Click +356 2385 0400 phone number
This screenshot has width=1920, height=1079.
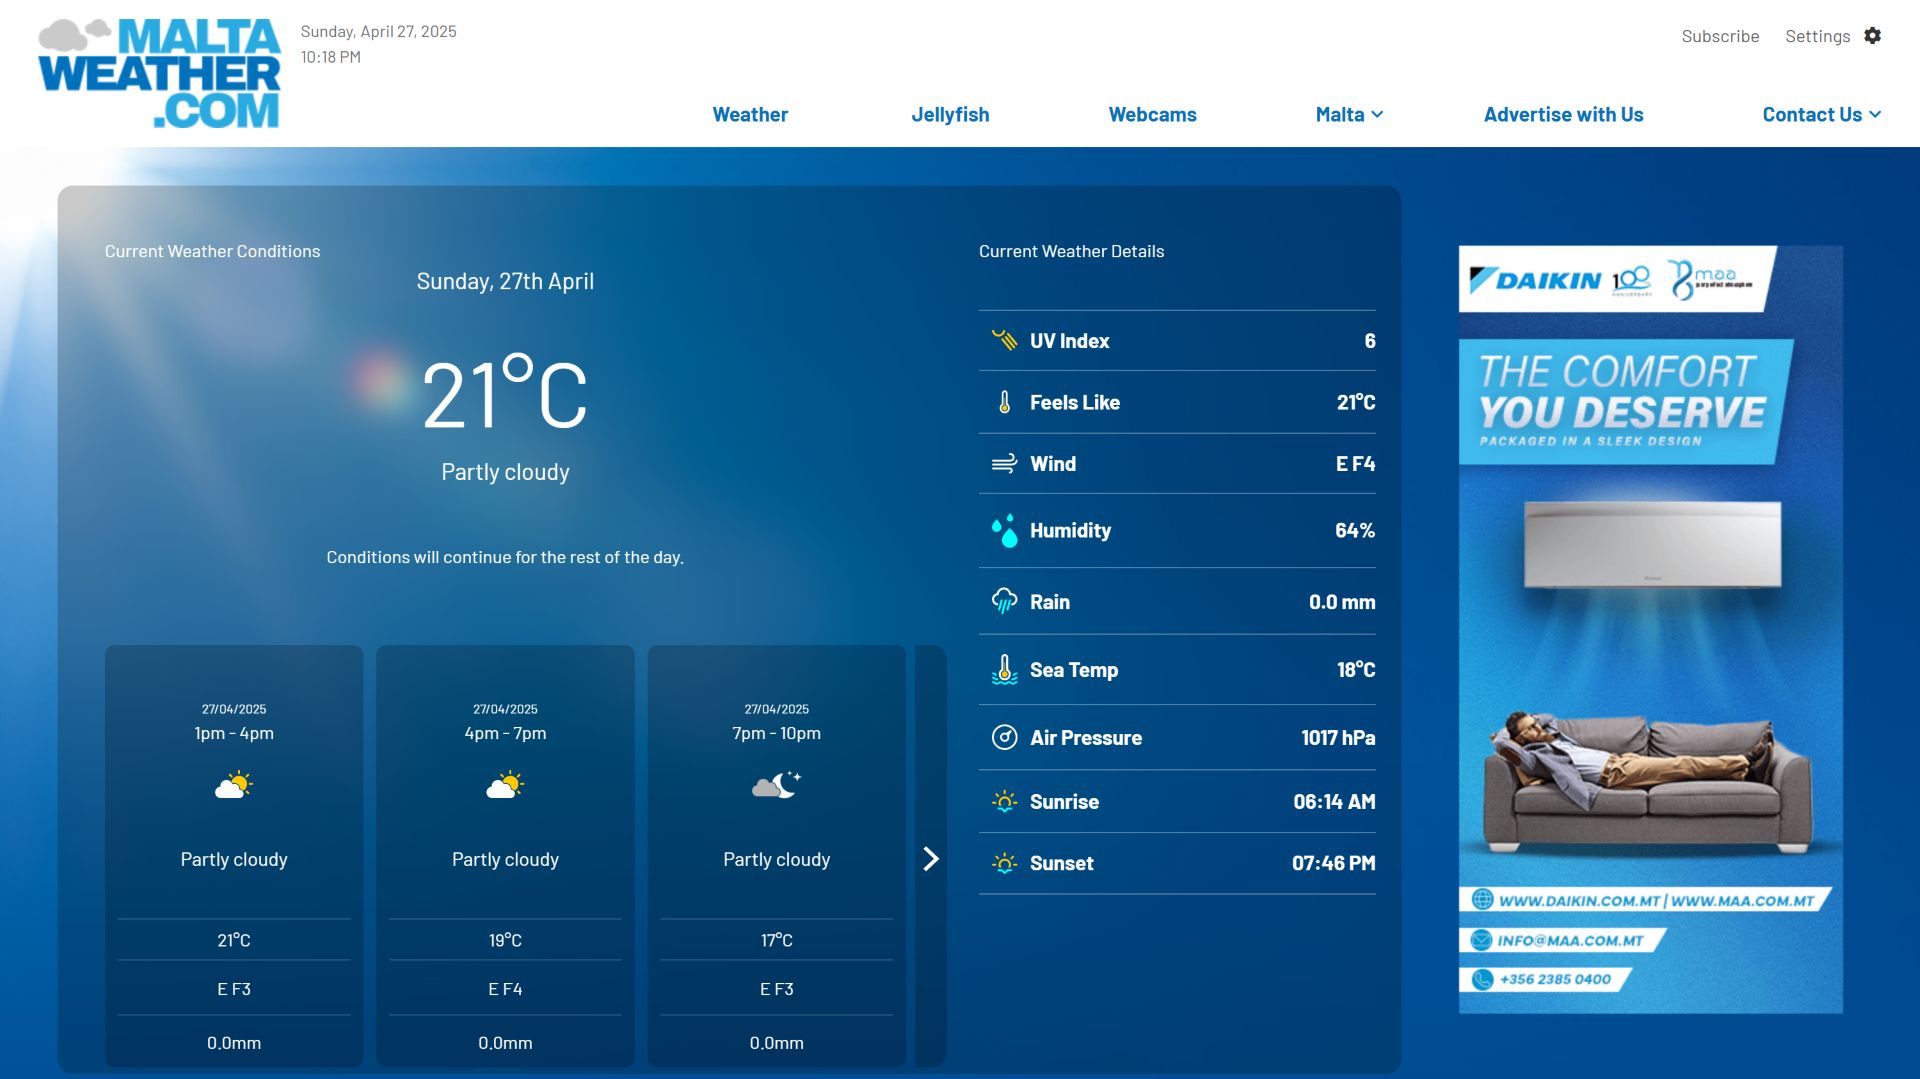click(x=1555, y=979)
